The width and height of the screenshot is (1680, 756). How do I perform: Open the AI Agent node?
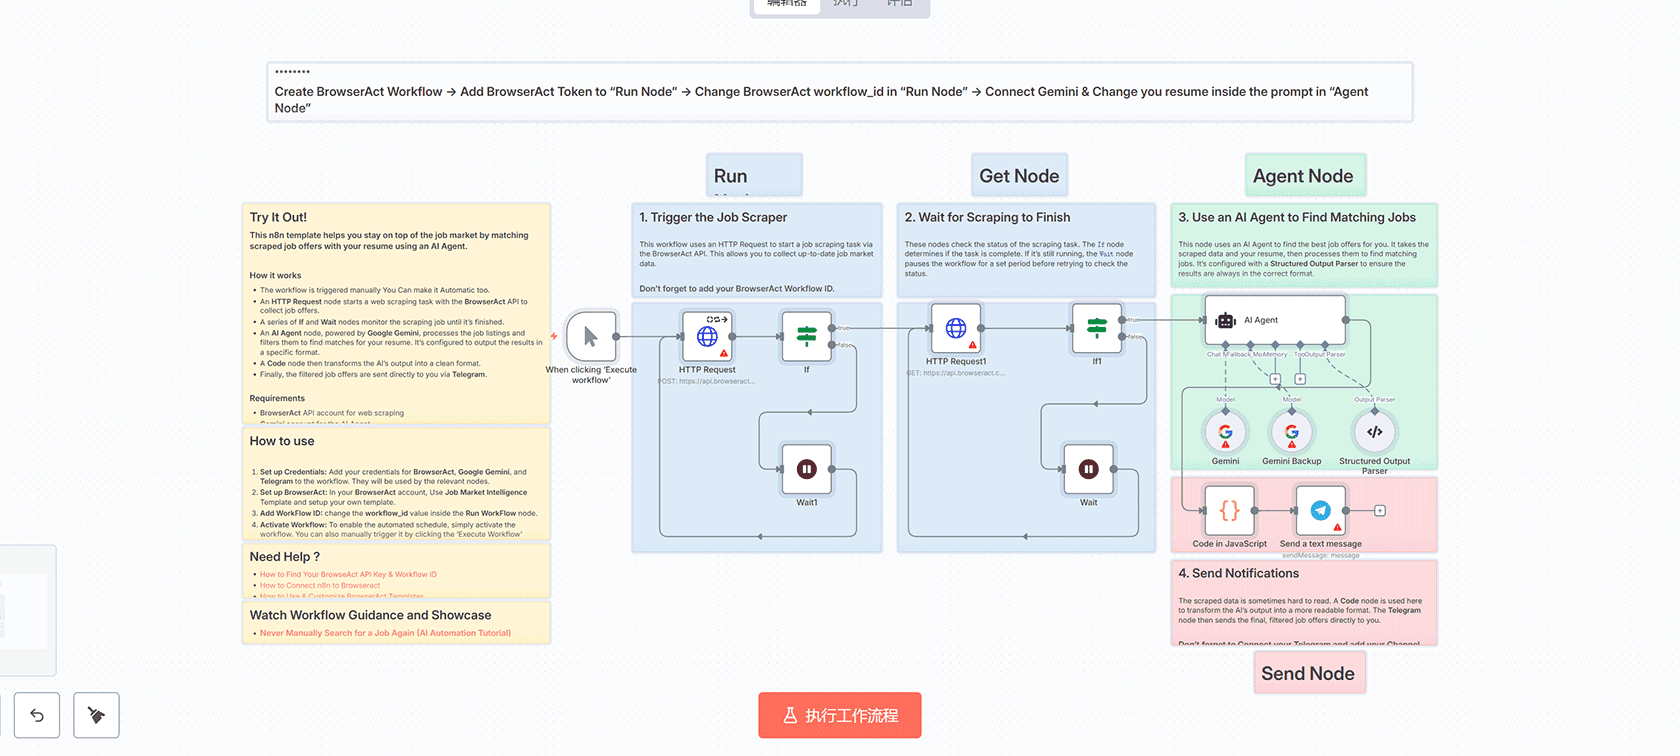tap(1275, 320)
